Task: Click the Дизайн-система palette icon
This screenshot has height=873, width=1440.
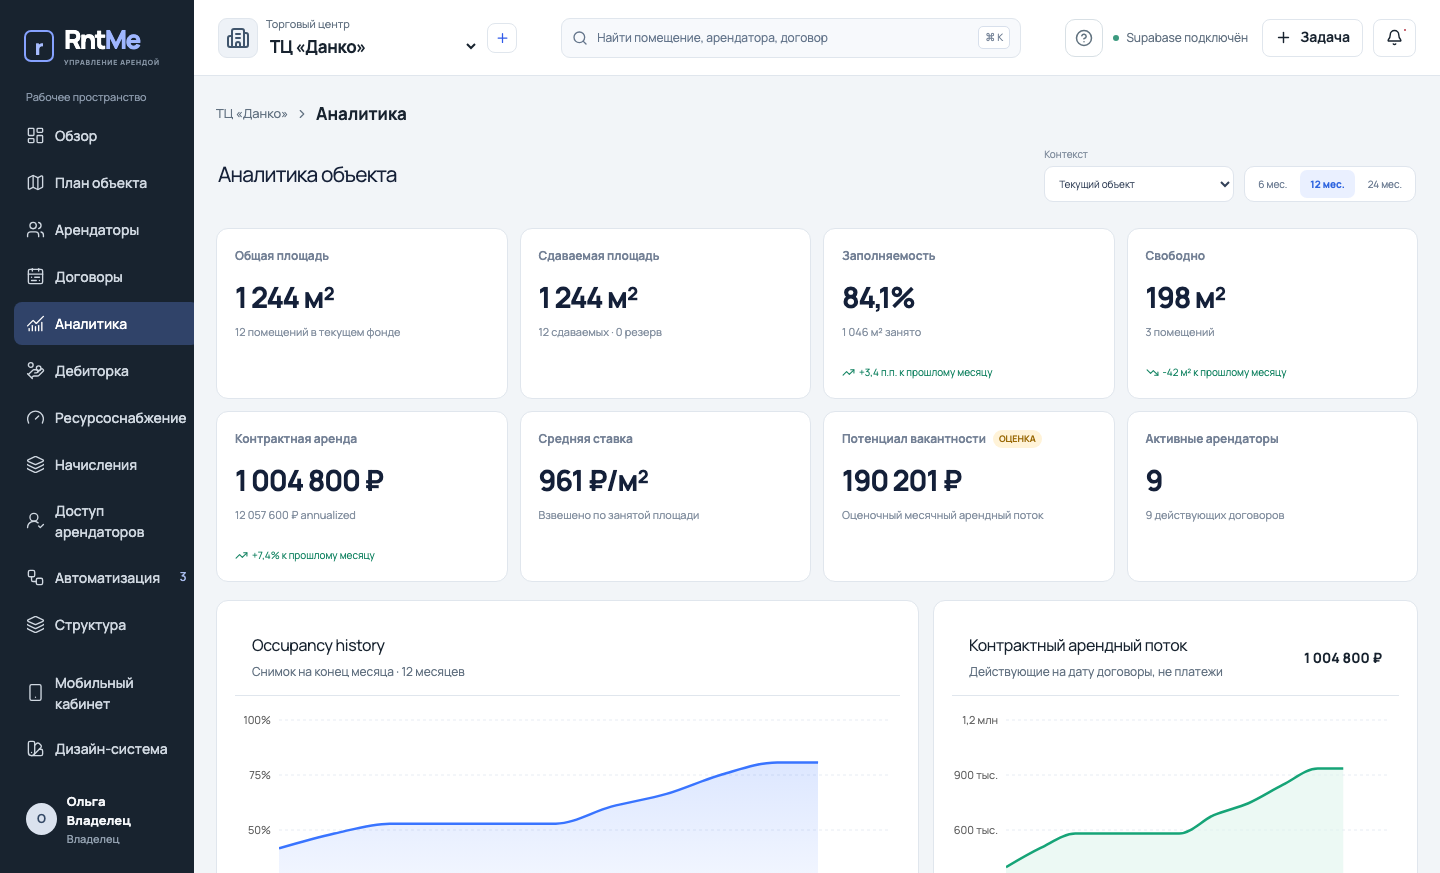Action: click(35, 749)
